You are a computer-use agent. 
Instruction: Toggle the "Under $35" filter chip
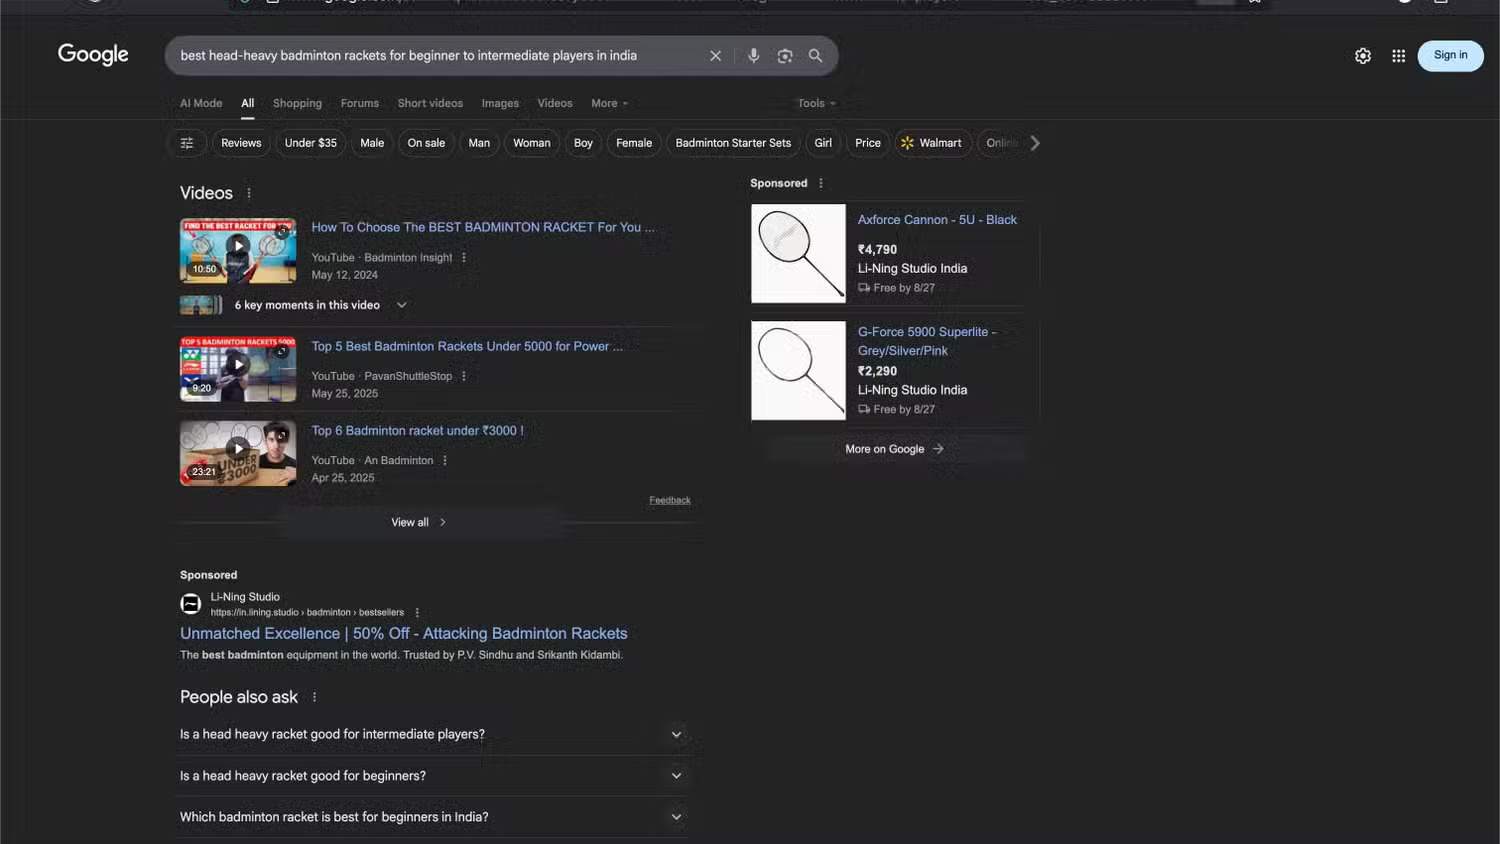click(x=310, y=142)
